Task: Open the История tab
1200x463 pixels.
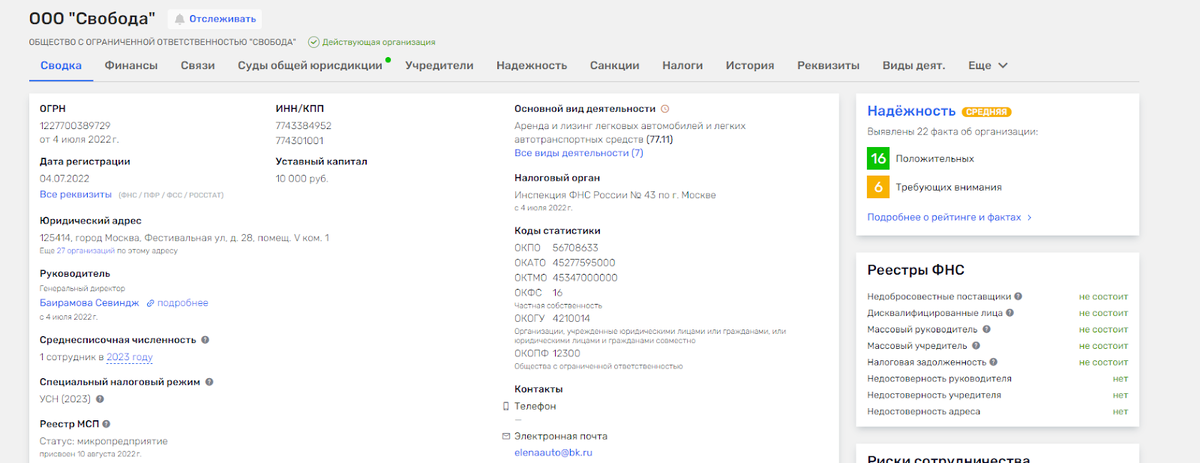Action: point(750,66)
